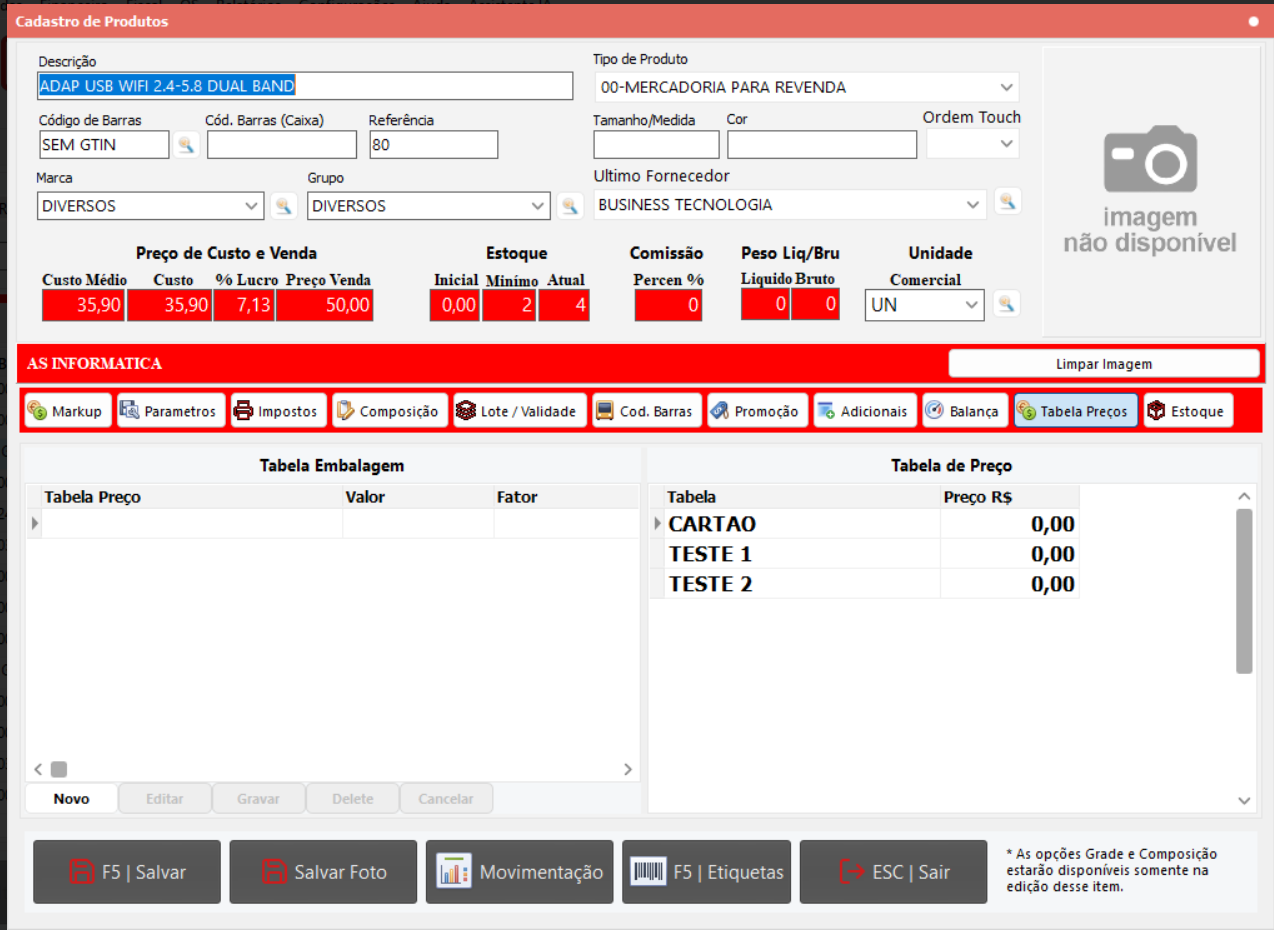Viewport: 1274px width, 930px height.
Task: Click the Código de Barras field
Action: coord(104,145)
